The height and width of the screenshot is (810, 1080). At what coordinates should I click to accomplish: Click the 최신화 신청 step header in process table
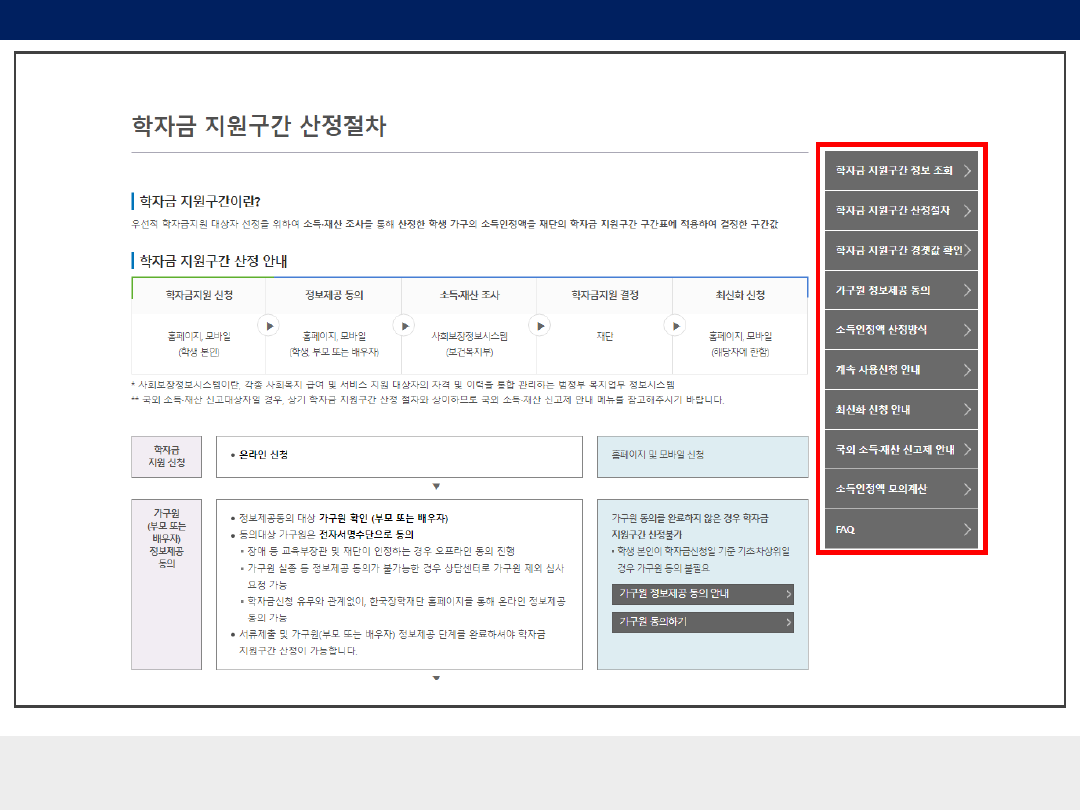740,295
